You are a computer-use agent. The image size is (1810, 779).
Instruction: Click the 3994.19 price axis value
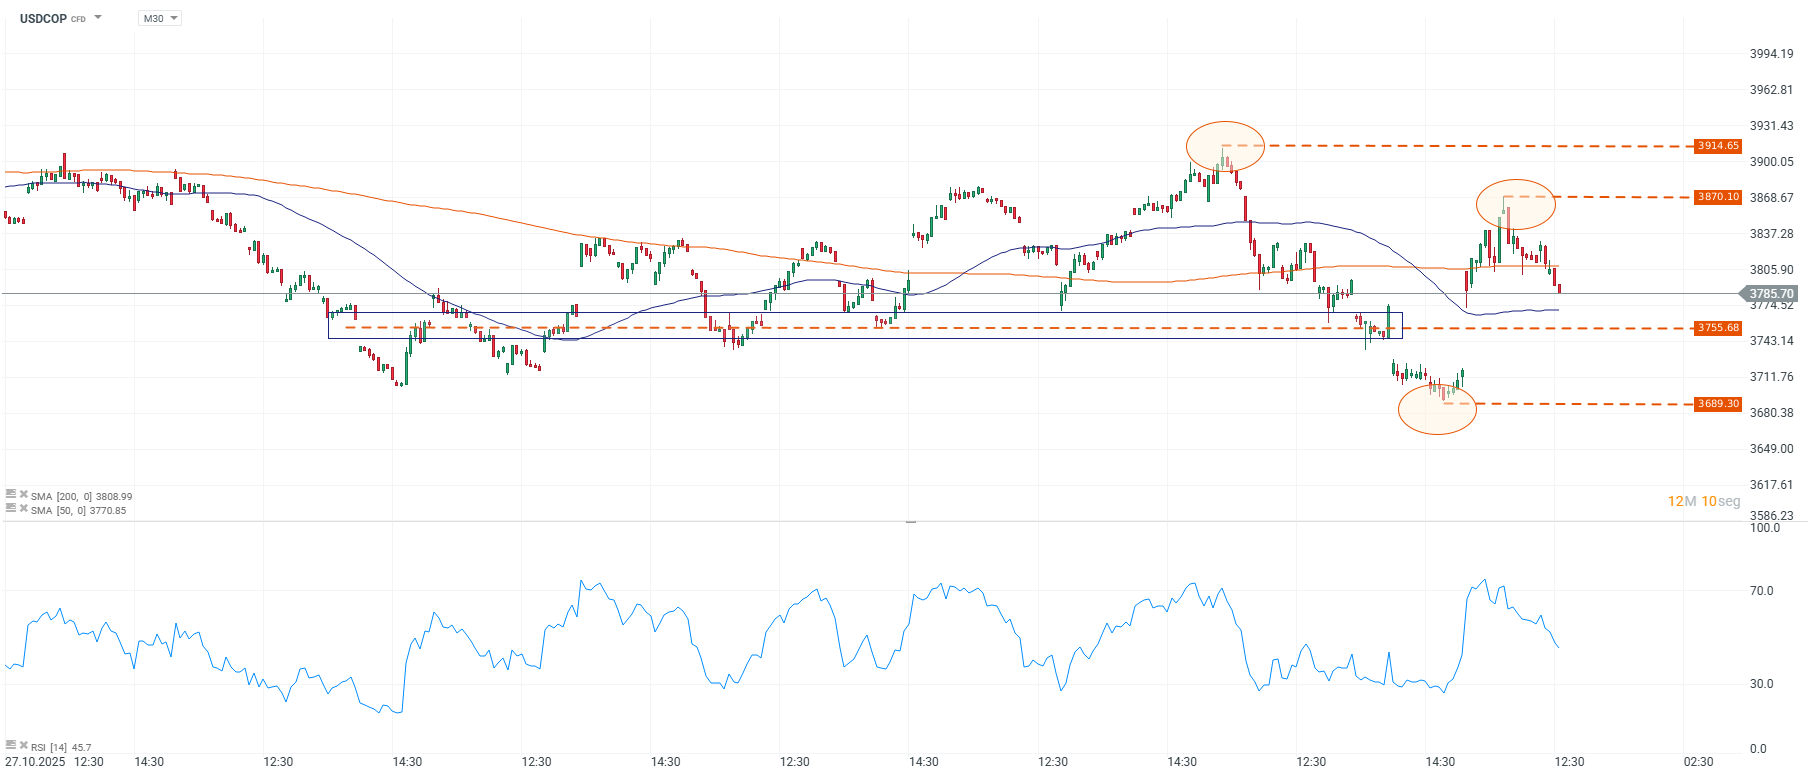pyautogui.click(x=1771, y=54)
